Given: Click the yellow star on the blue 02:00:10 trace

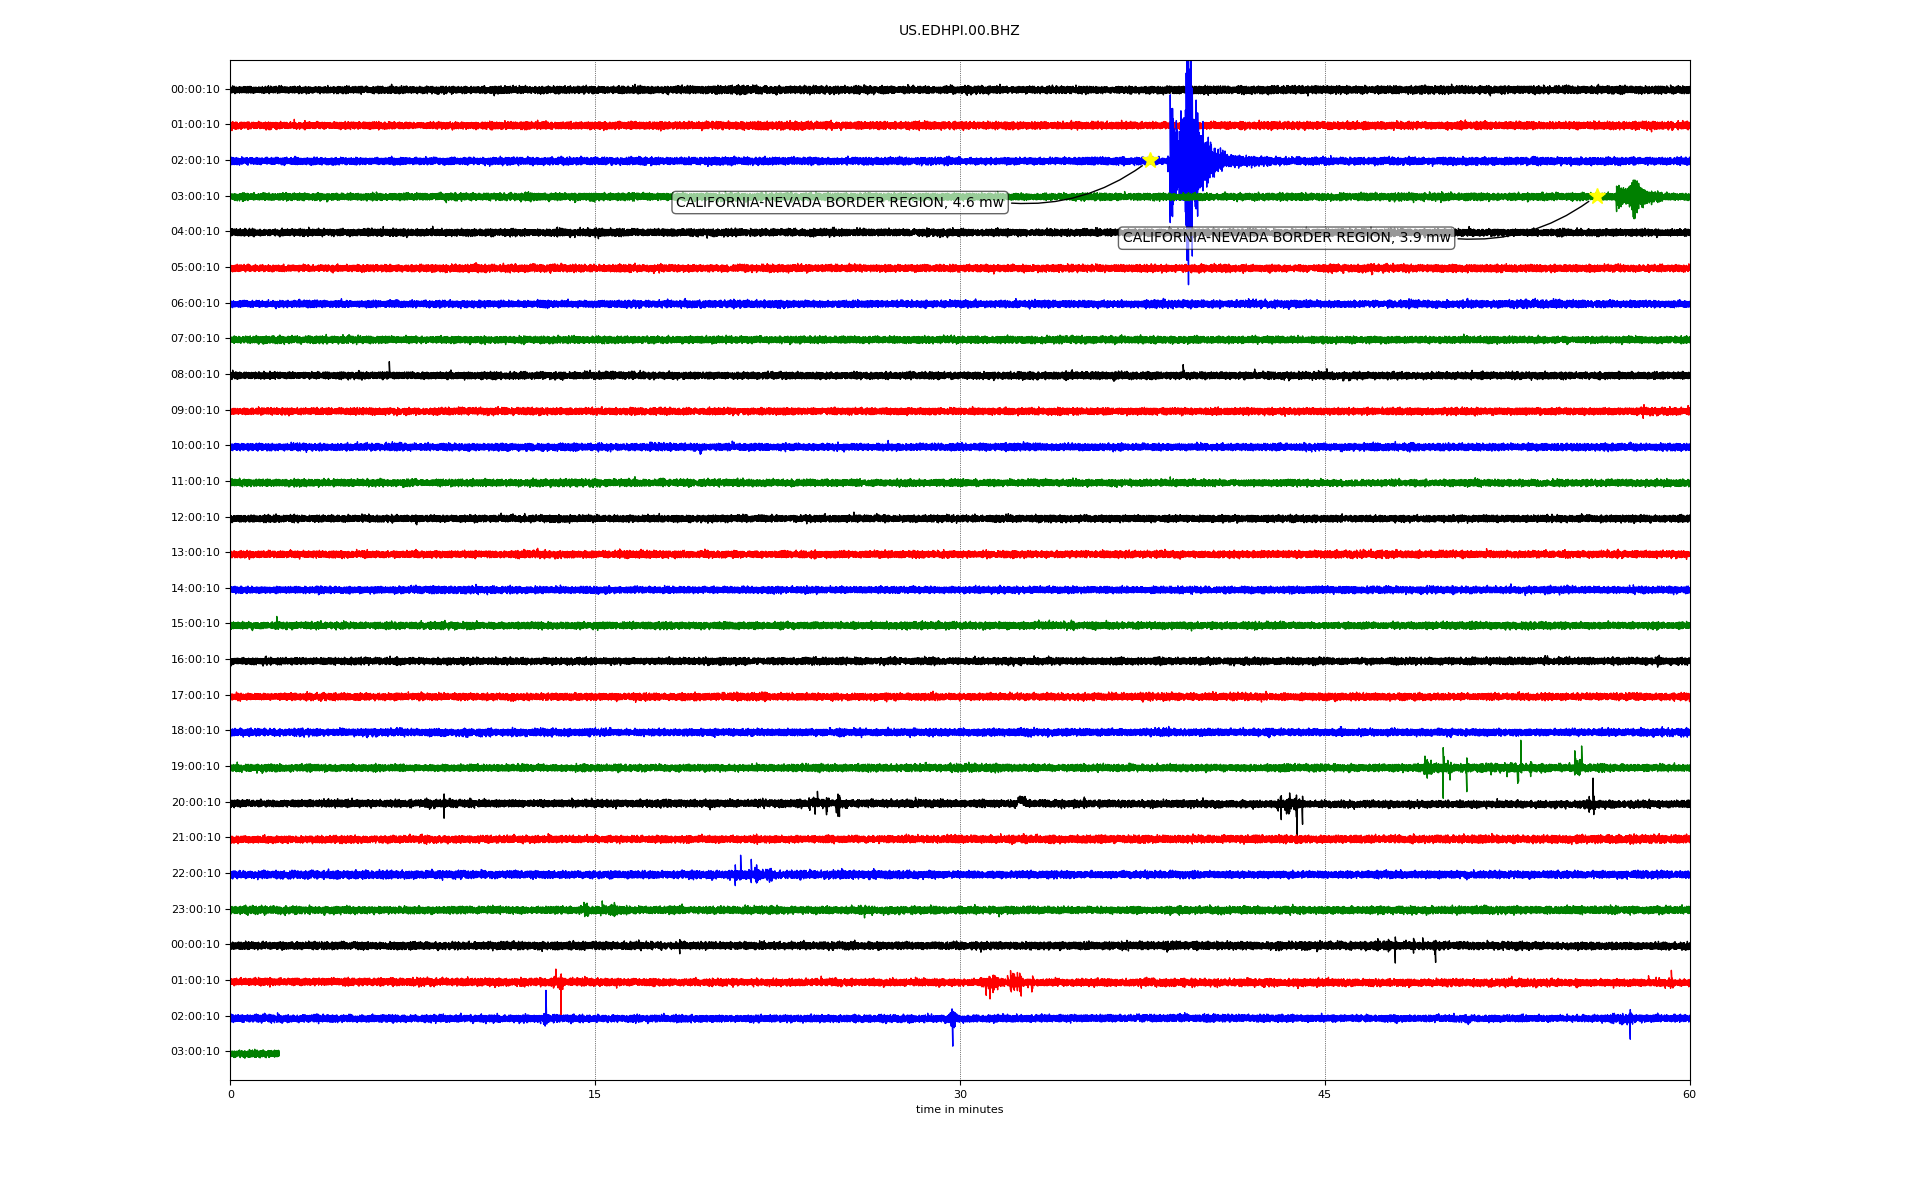Looking at the screenshot, I should pyautogui.click(x=1150, y=160).
